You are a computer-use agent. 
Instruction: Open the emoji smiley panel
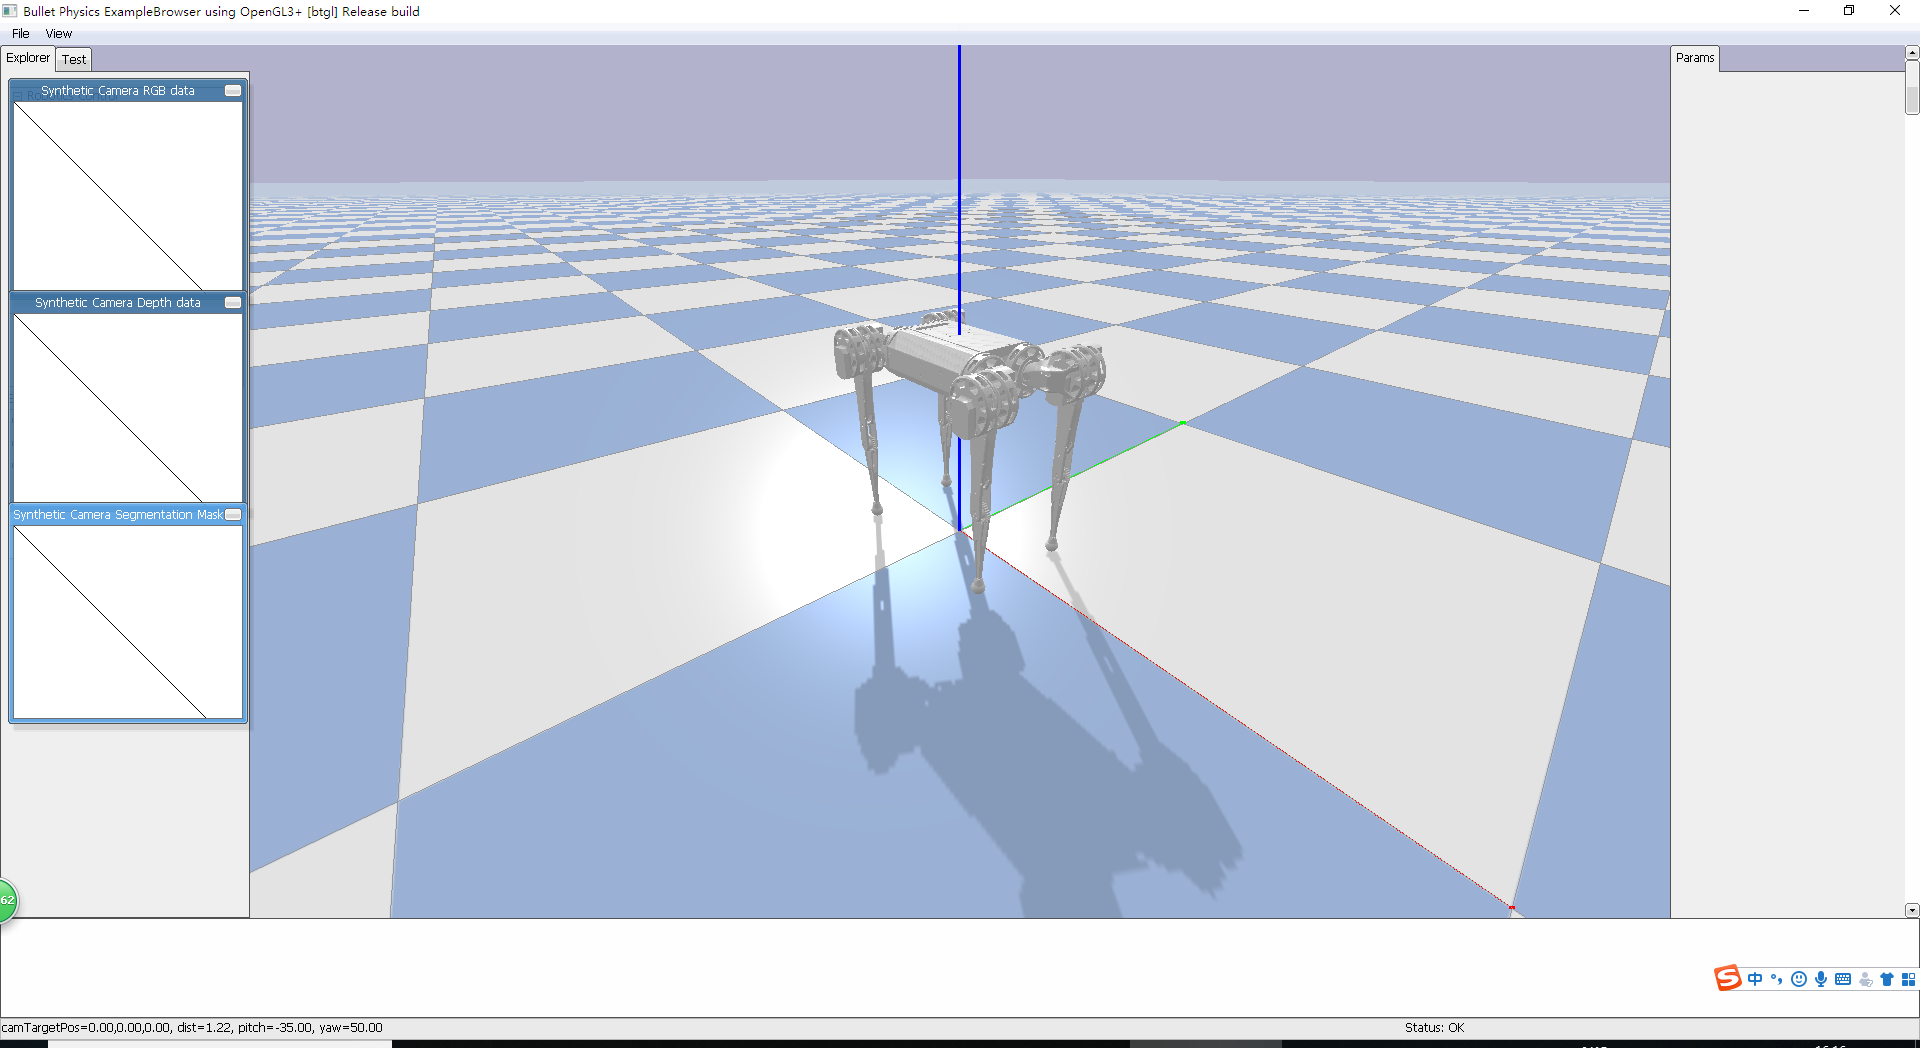point(1799,979)
